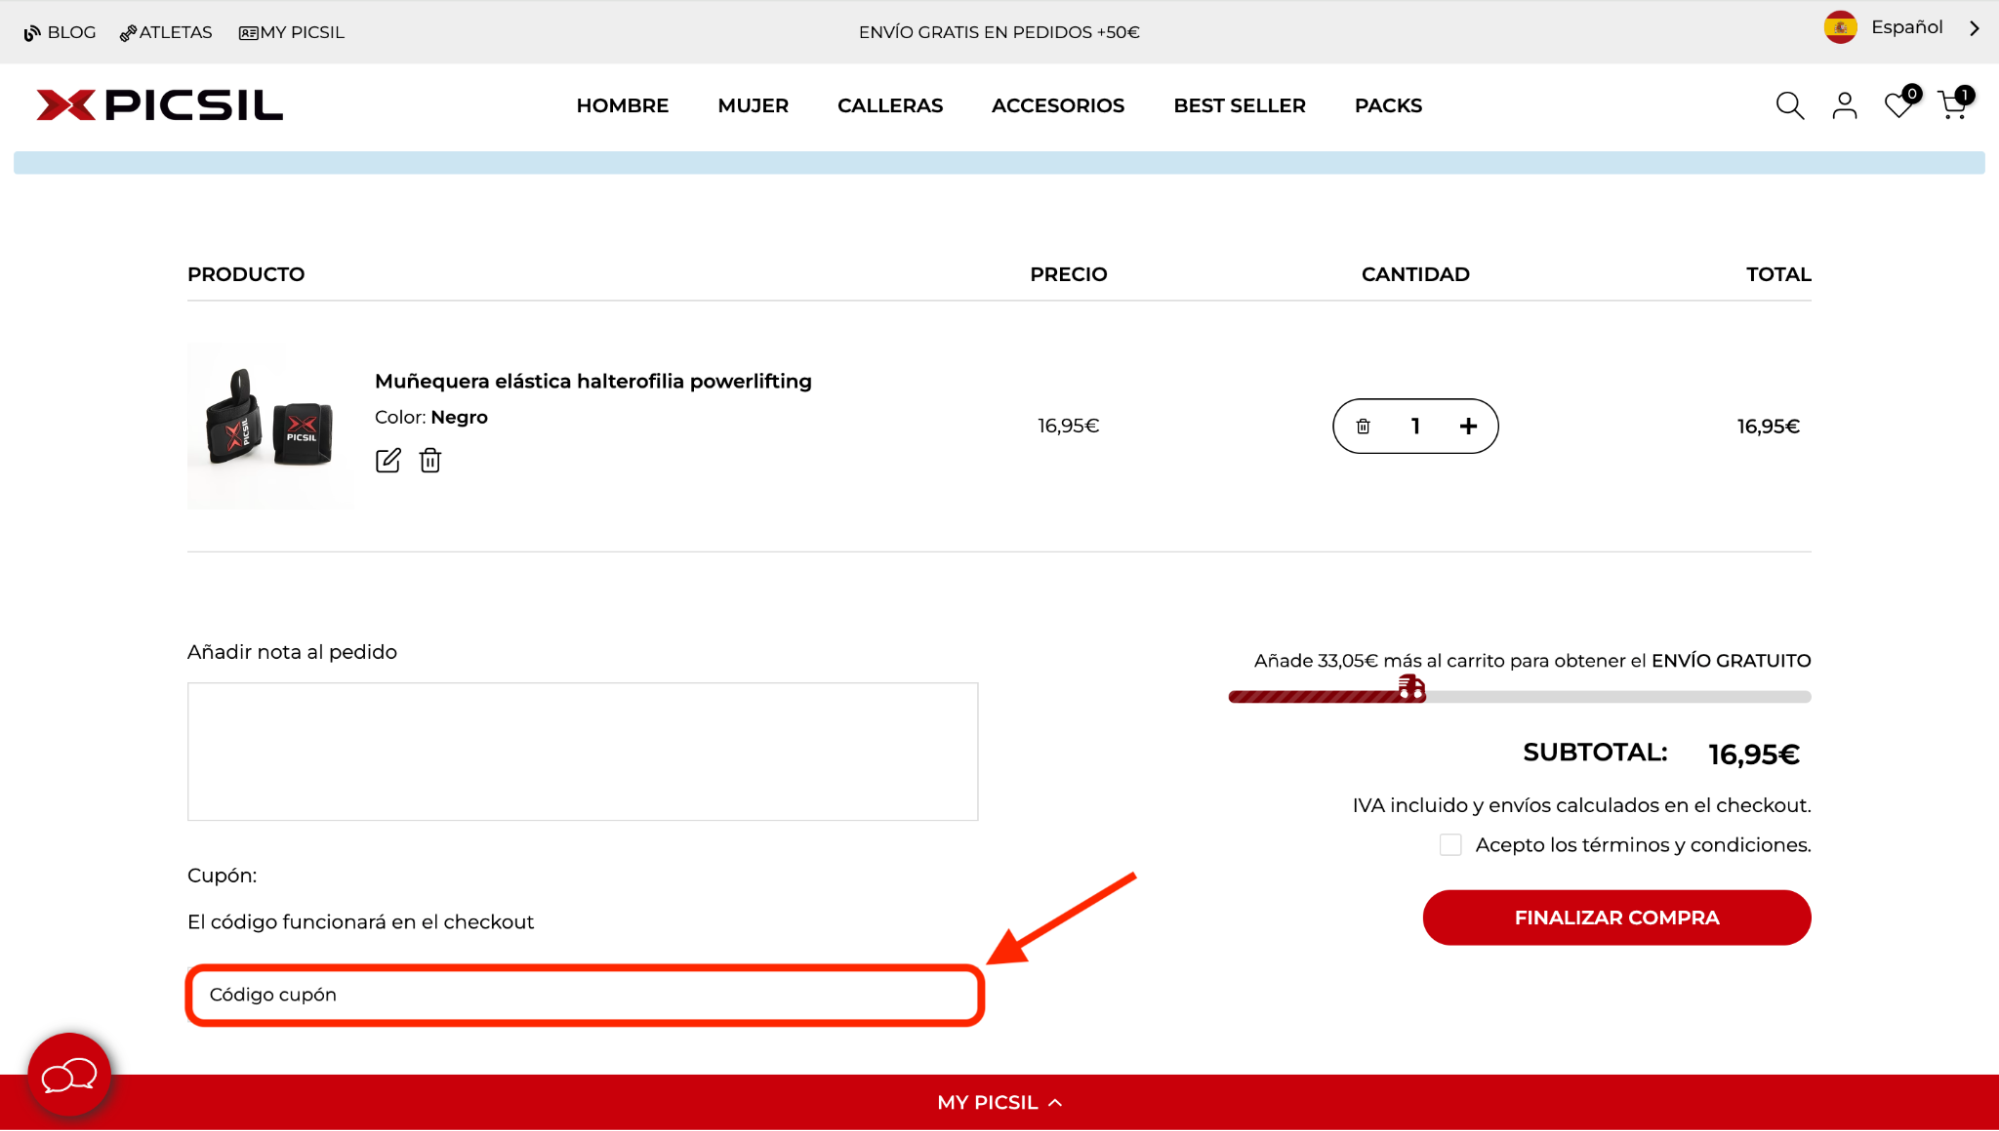Click 'El código funcionará en el checkout' text
The height and width of the screenshot is (1131, 1999).
360,922
